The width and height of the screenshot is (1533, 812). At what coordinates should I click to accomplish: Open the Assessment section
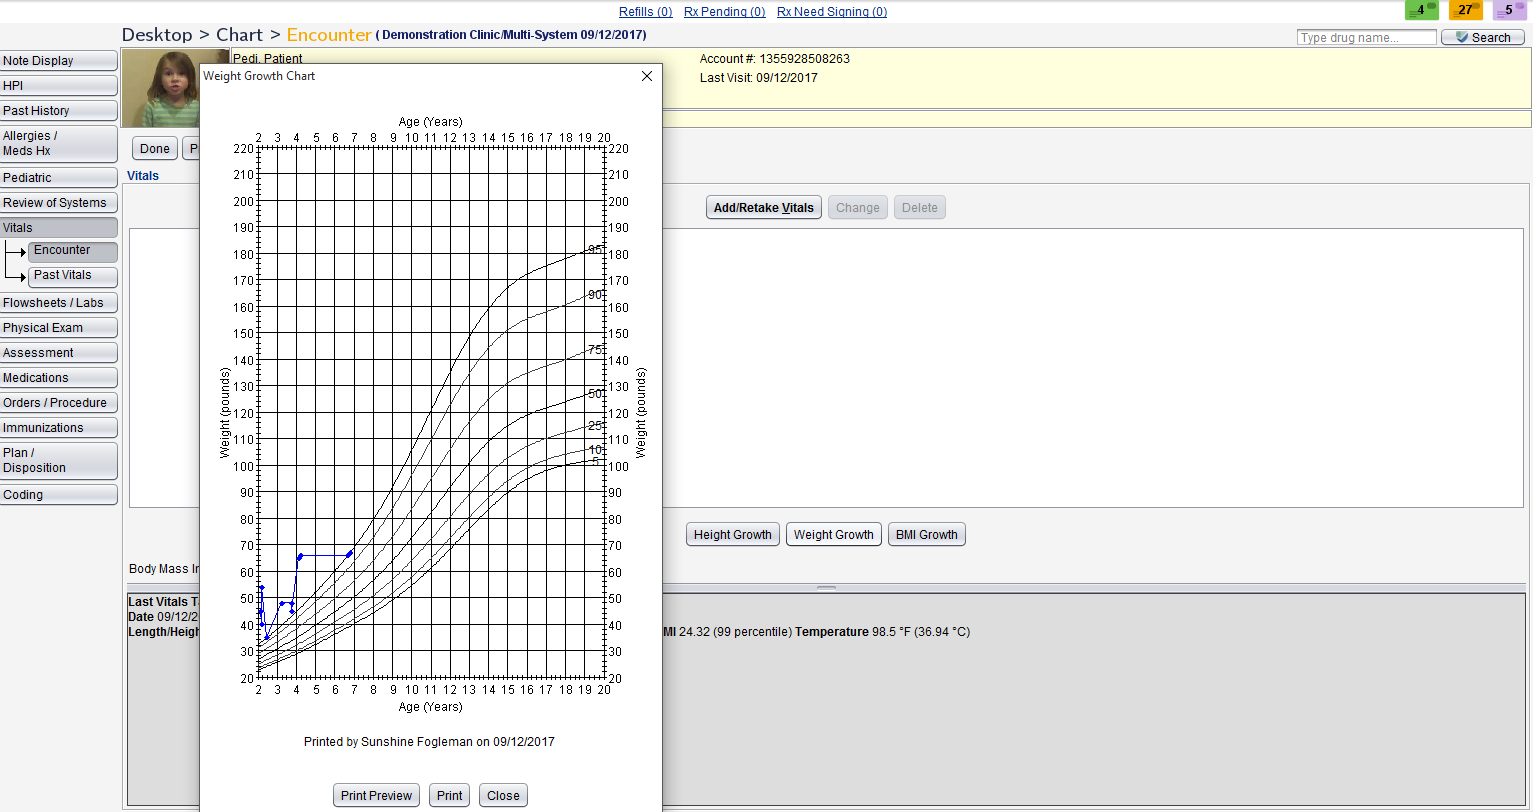[59, 353]
